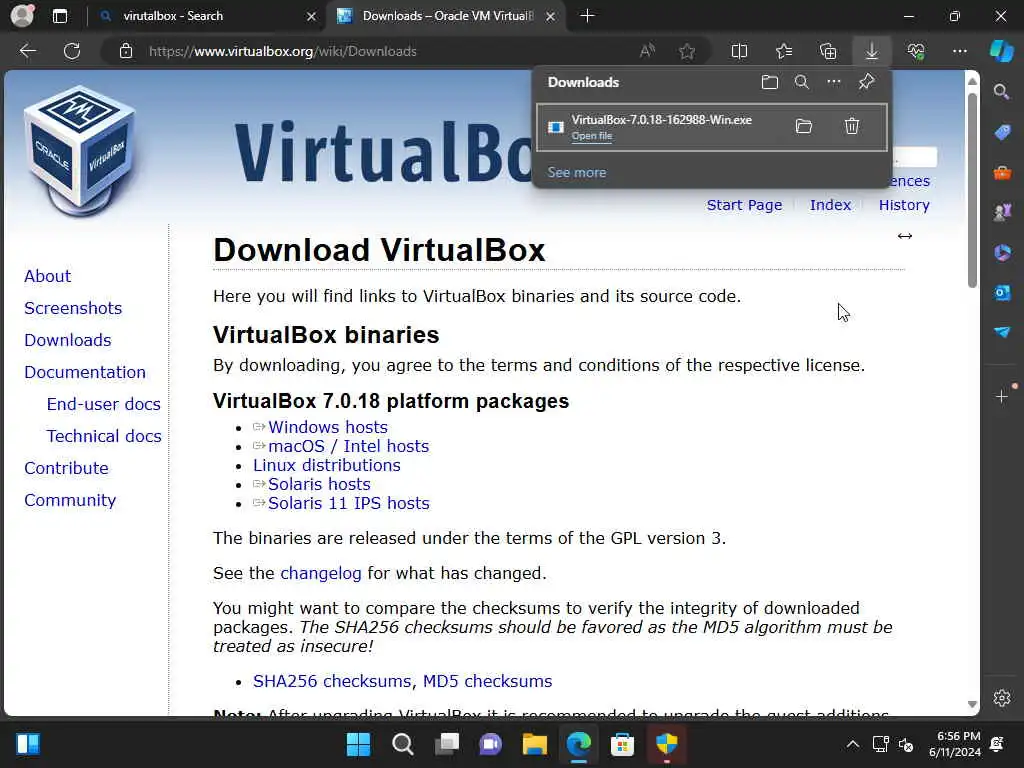Open End-user docs in the left menu
The image size is (1024, 768).
point(103,404)
